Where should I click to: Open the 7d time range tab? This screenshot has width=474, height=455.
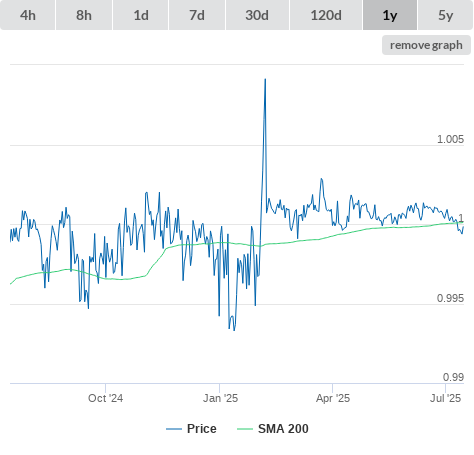click(x=197, y=15)
